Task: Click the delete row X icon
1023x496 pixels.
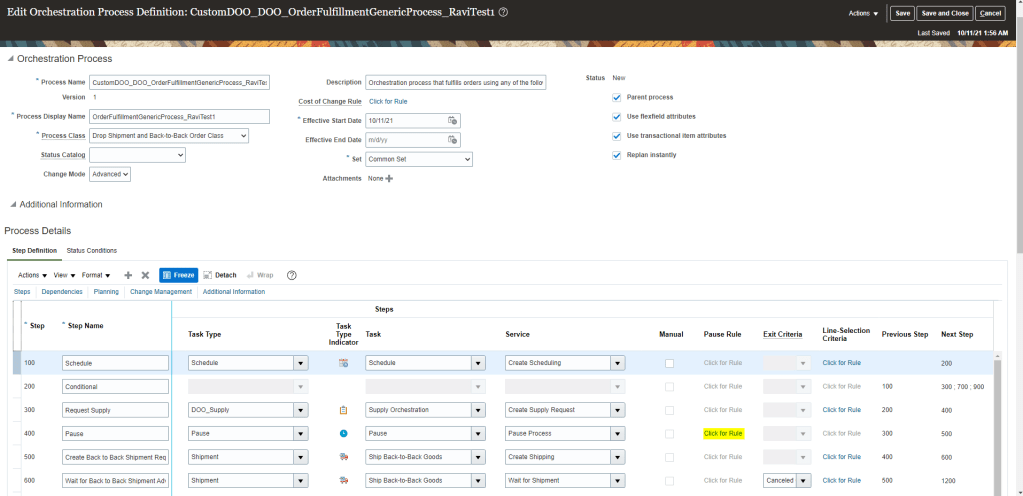Action: click(x=145, y=275)
